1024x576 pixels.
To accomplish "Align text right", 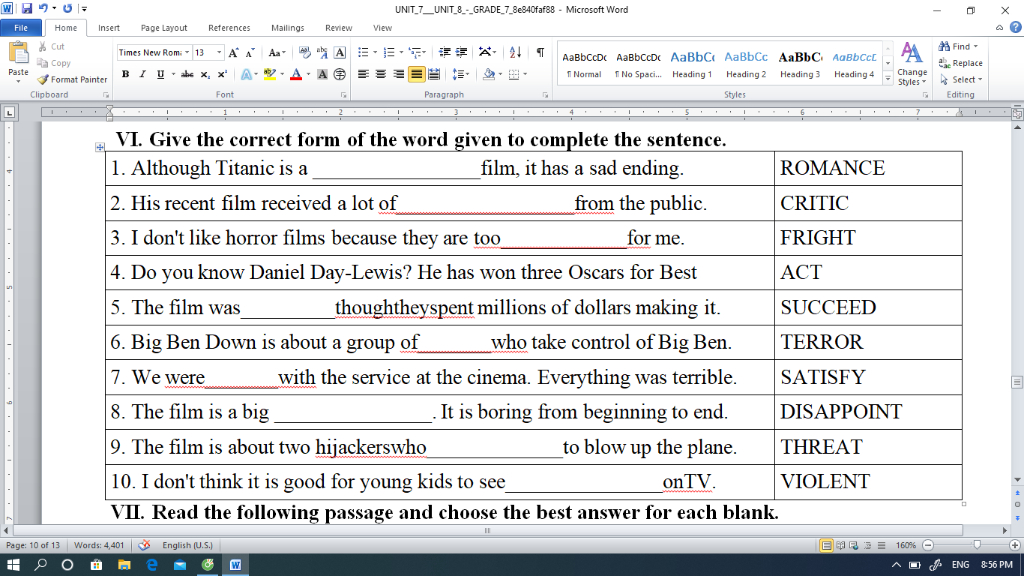I will pyautogui.click(x=398, y=74).
